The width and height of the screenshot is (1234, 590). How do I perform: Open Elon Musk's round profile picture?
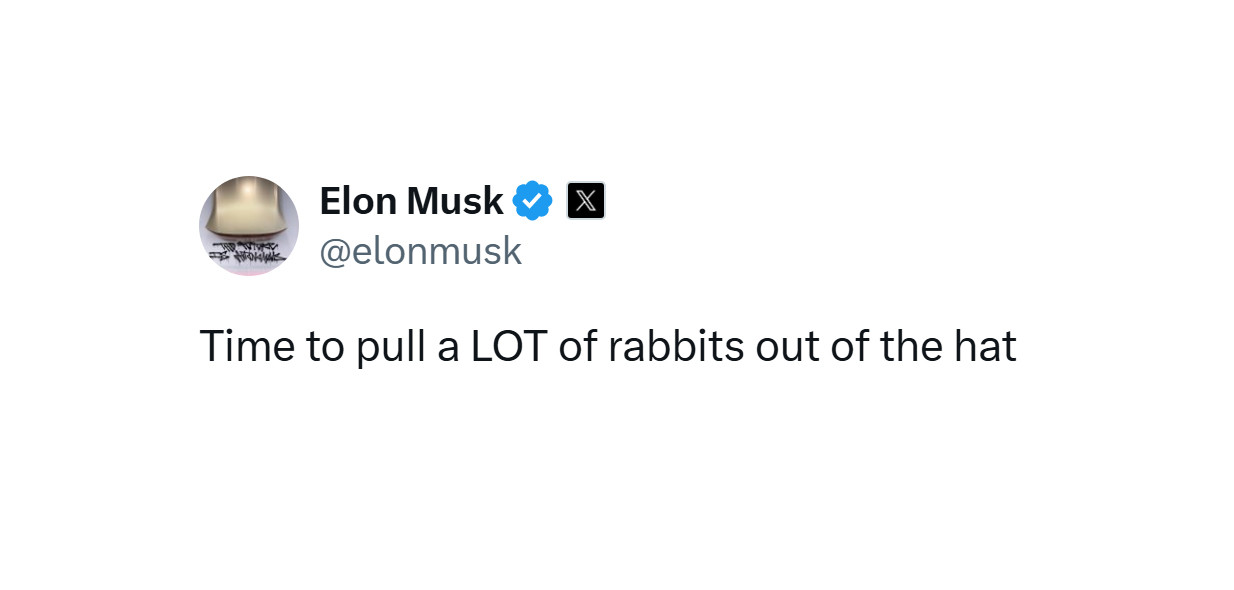pyautogui.click(x=249, y=226)
